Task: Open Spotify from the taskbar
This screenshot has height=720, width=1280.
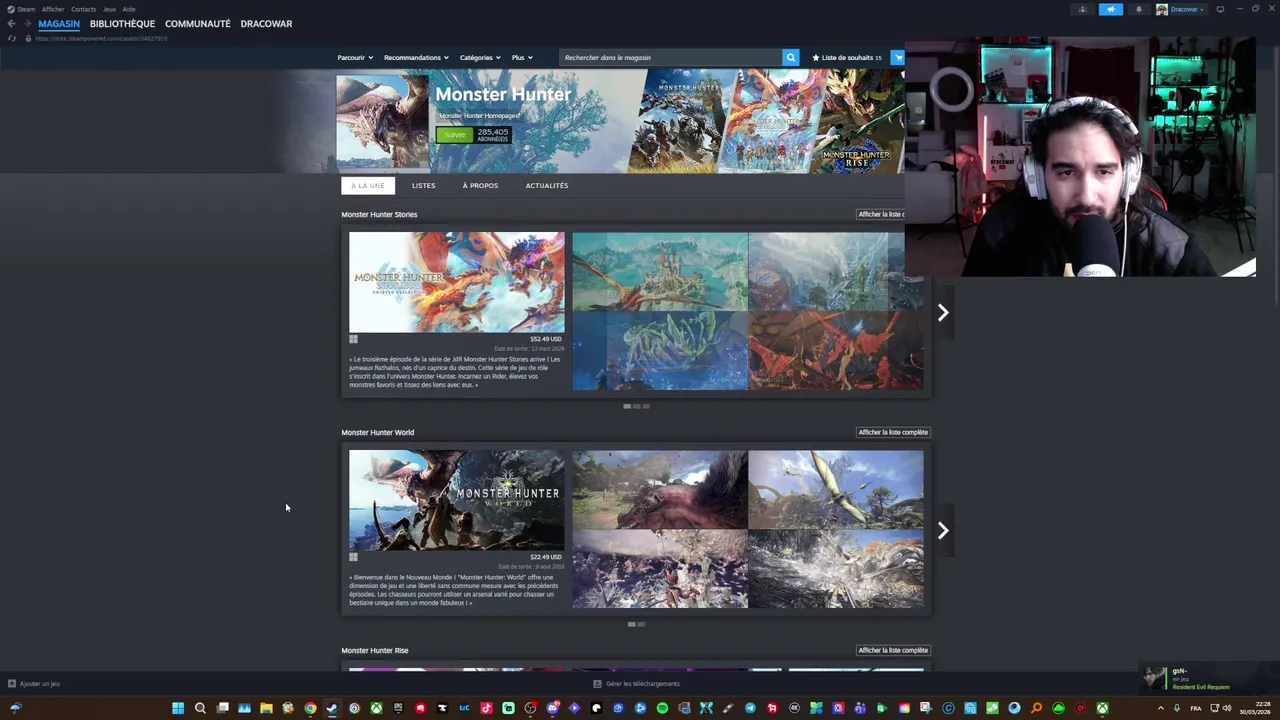Action: 662,708
